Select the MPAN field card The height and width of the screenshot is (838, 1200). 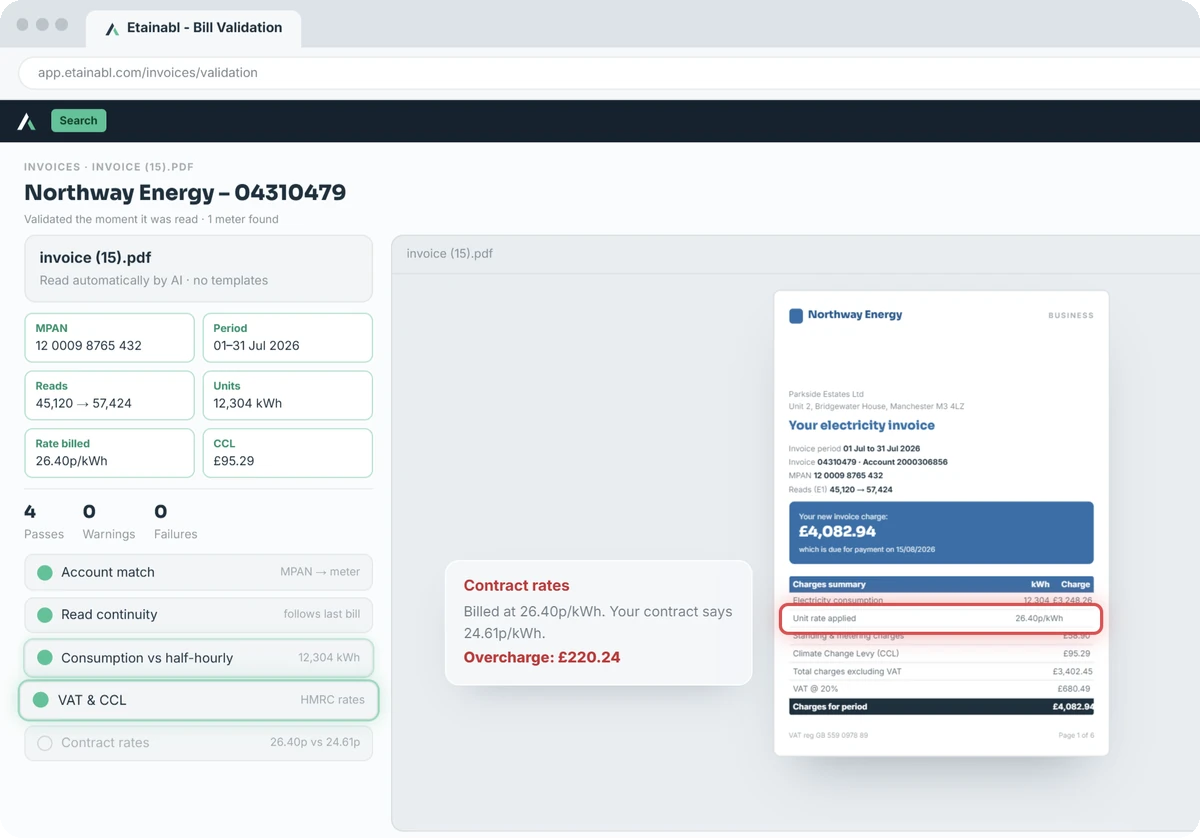click(x=109, y=337)
